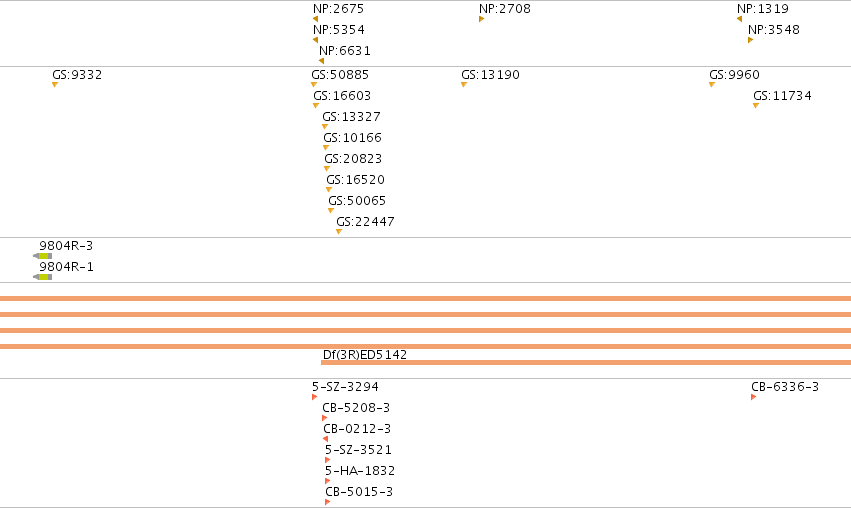Click the triangle marker under GS:11734
This screenshot has width=851, height=508.
pos(756,106)
